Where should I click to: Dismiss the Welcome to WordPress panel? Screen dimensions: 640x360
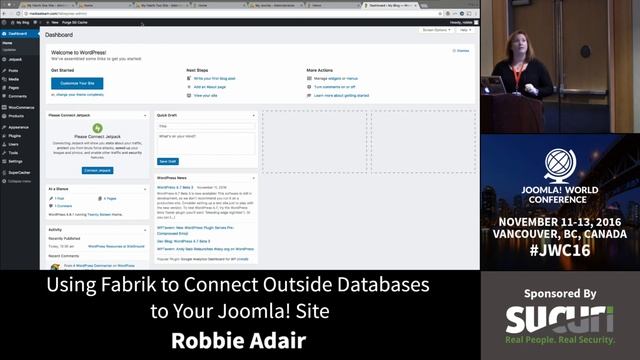click(x=461, y=51)
